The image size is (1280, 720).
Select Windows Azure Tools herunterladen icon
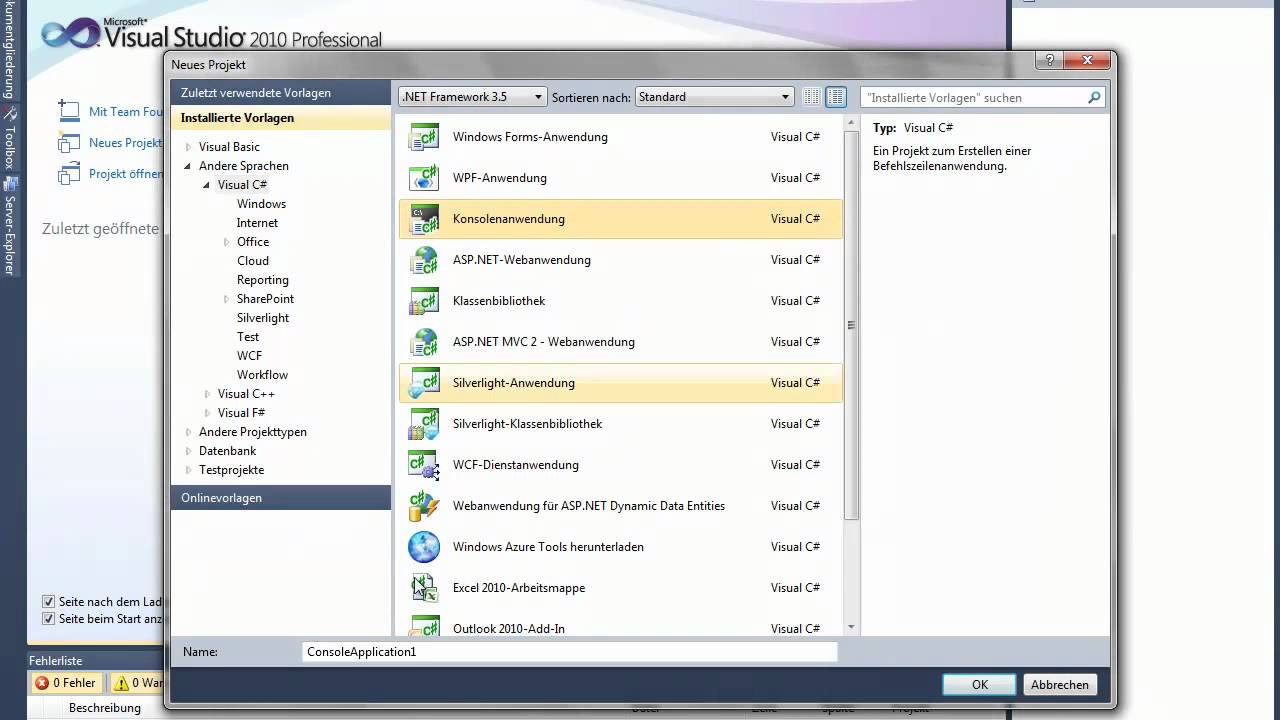(x=424, y=547)
